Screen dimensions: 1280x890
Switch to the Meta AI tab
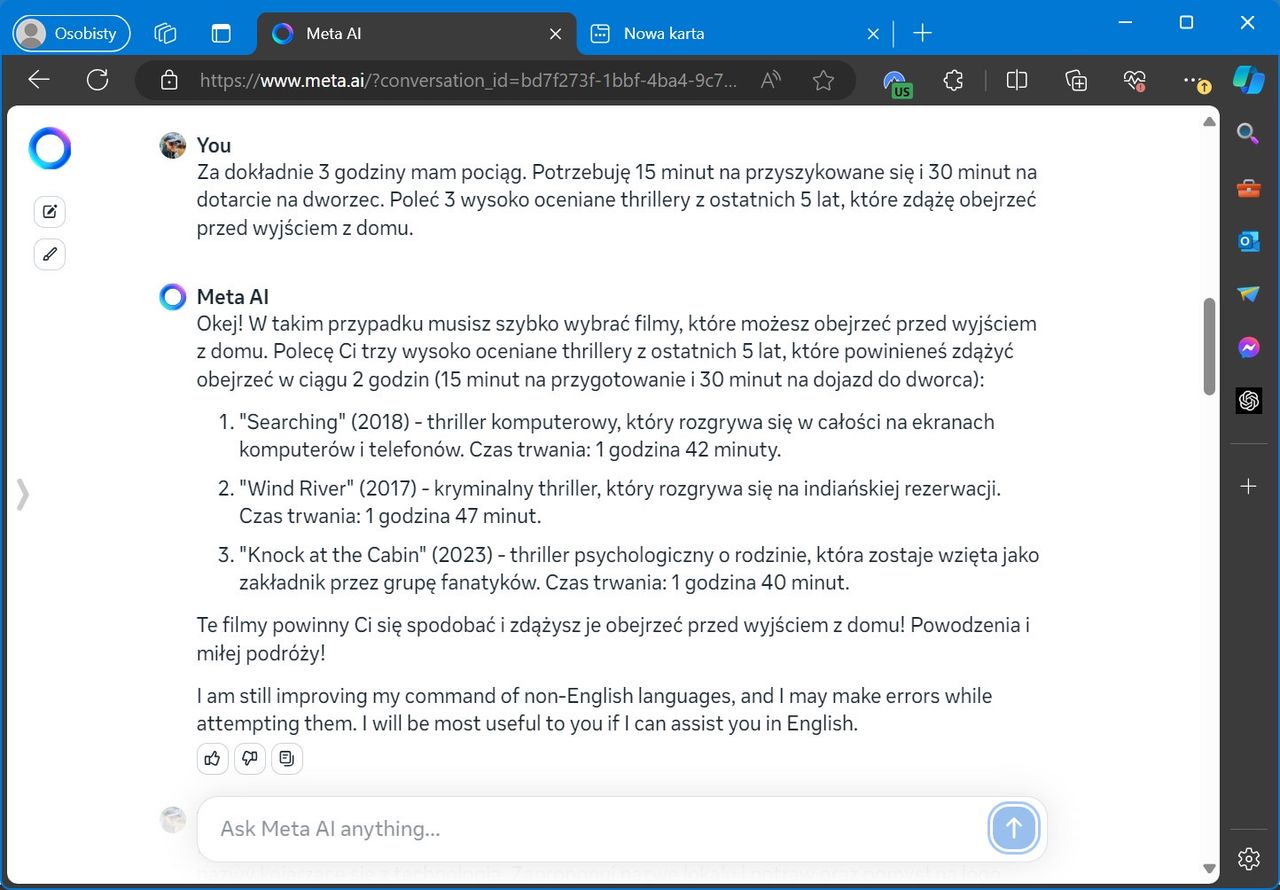(x=416, y=33)
